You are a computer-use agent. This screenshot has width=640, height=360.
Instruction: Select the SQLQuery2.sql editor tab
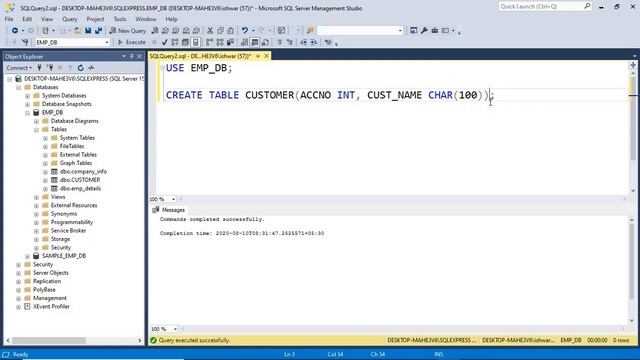click(x=200, y=56)
